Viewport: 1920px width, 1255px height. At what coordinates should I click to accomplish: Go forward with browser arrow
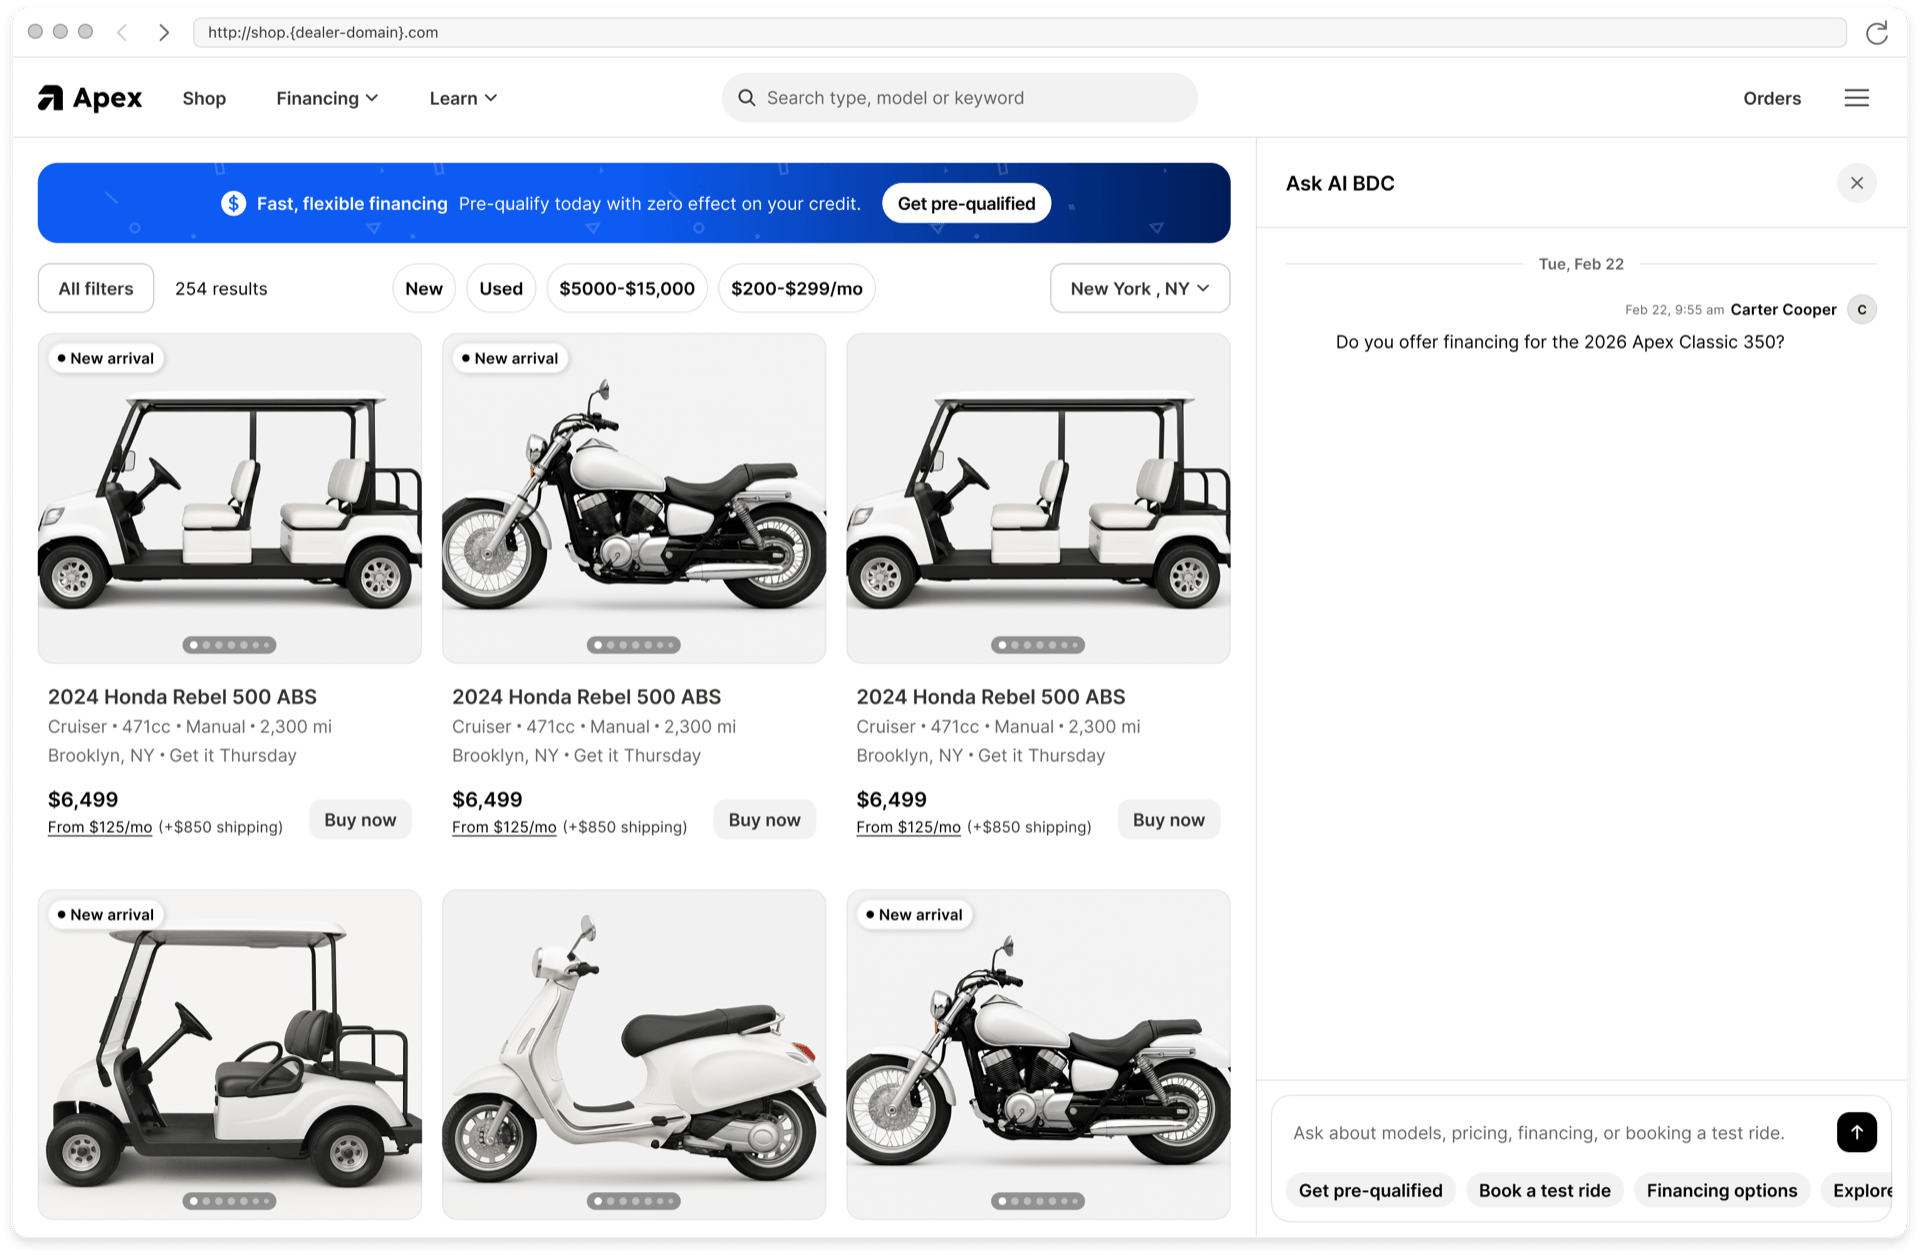[x=164, y=32]
